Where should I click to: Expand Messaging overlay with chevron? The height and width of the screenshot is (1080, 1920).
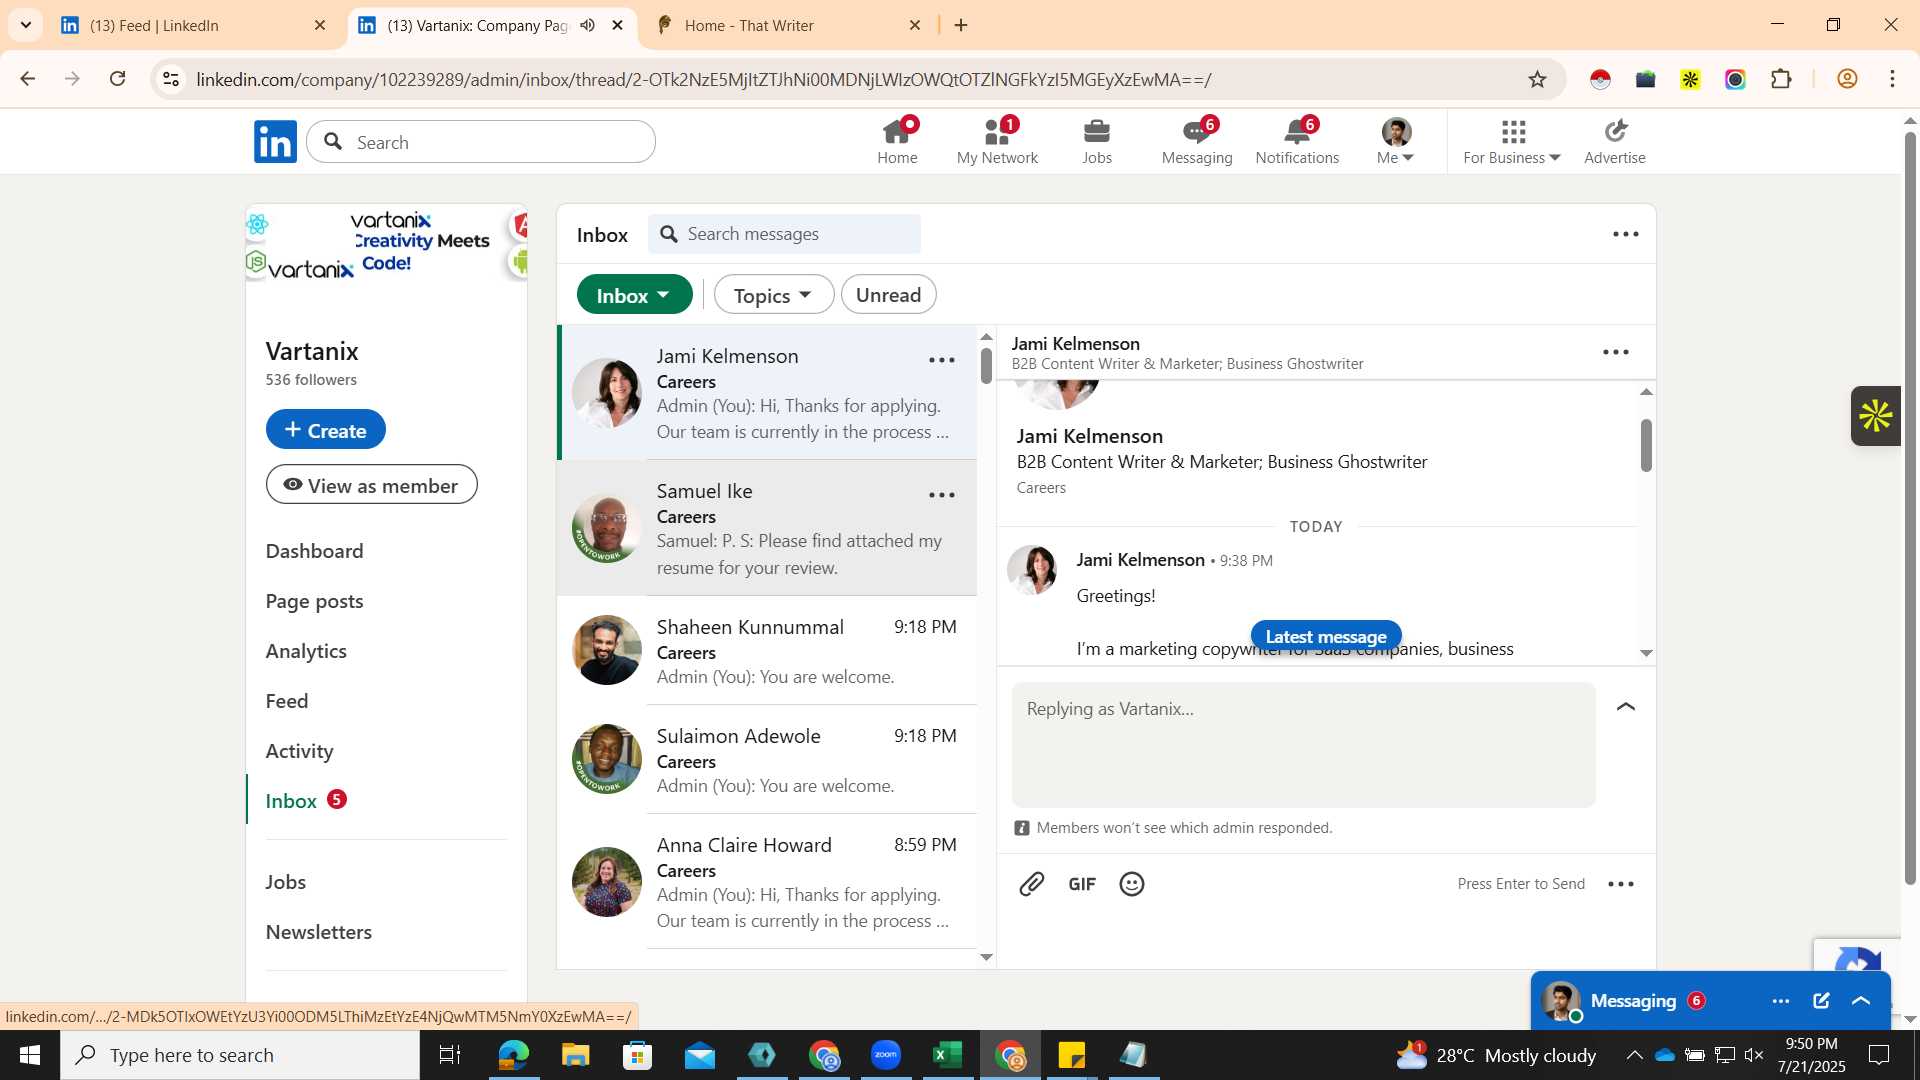point(1861,1001)
